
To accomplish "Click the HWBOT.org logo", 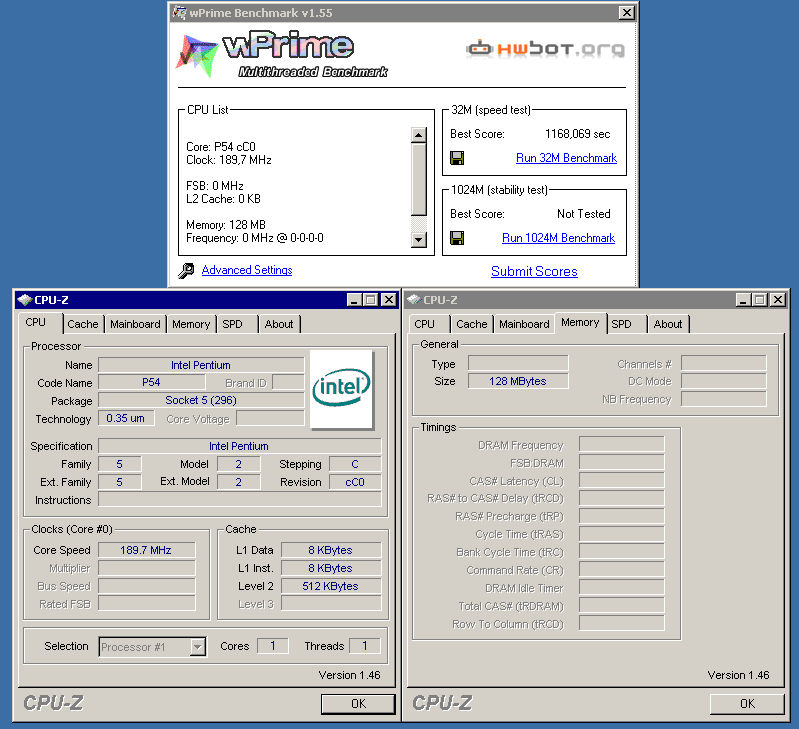I will click(545, 49).
